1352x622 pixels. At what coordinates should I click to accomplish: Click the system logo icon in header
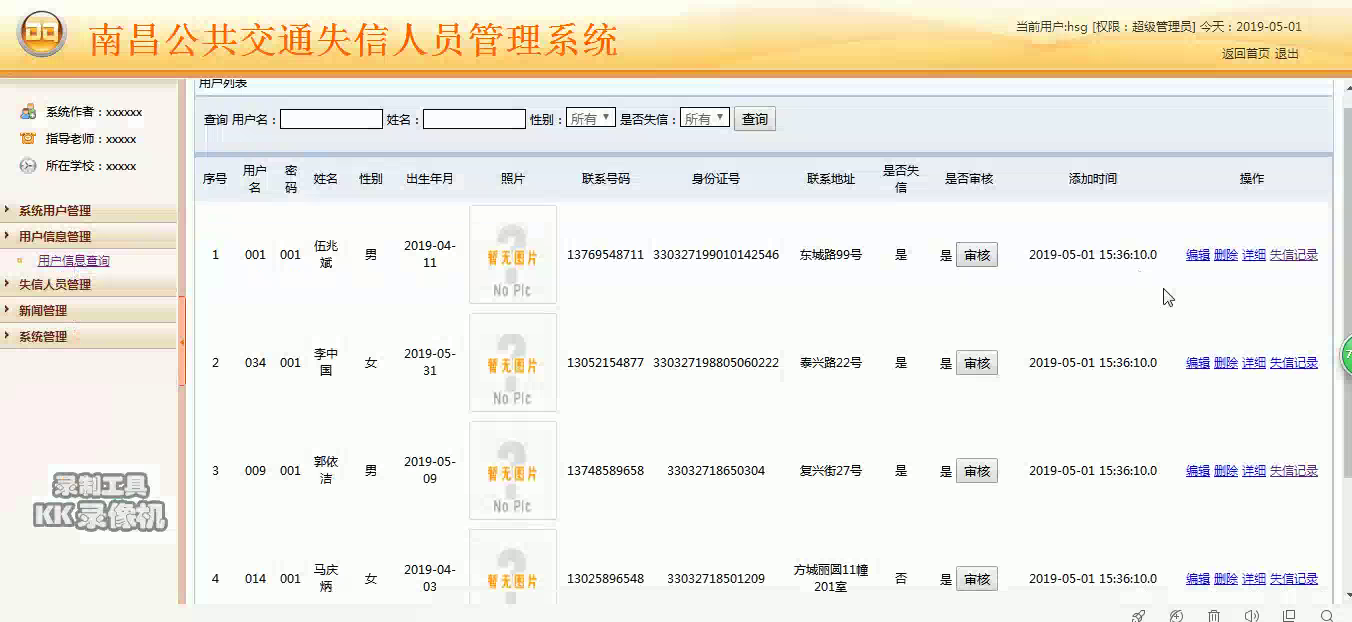click(41, 35)
